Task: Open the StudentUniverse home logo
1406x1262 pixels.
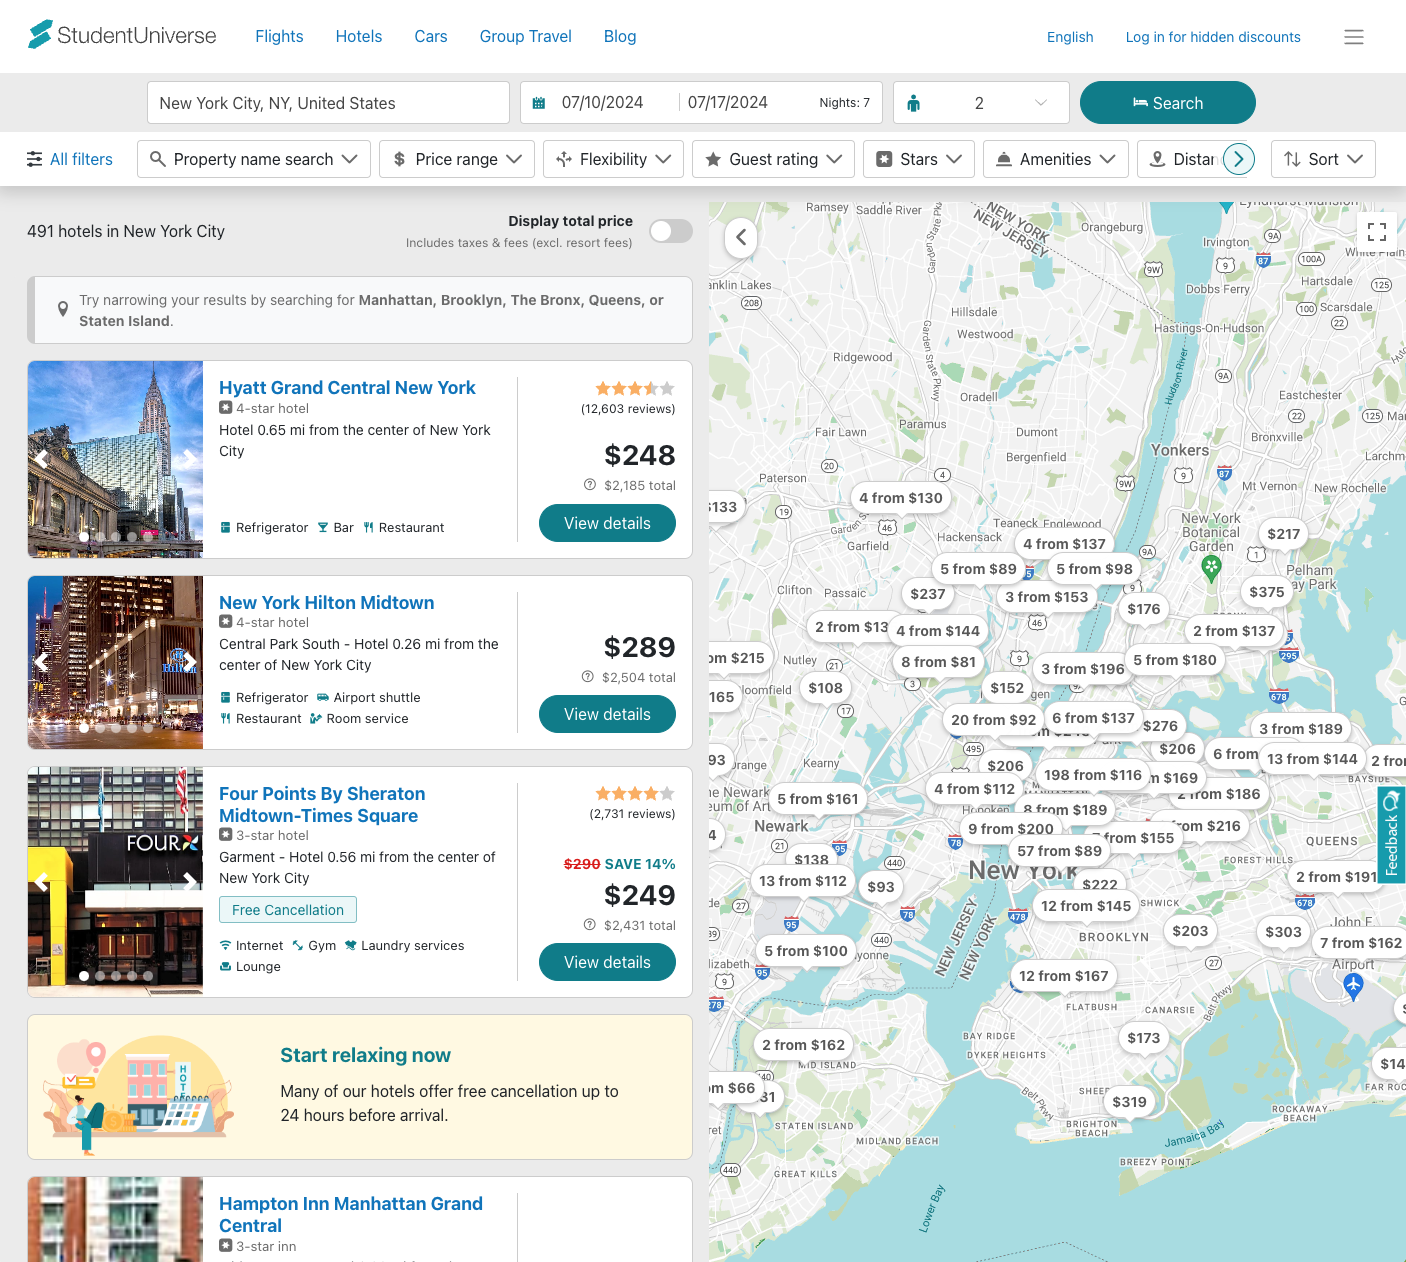Action: point(122,35)
